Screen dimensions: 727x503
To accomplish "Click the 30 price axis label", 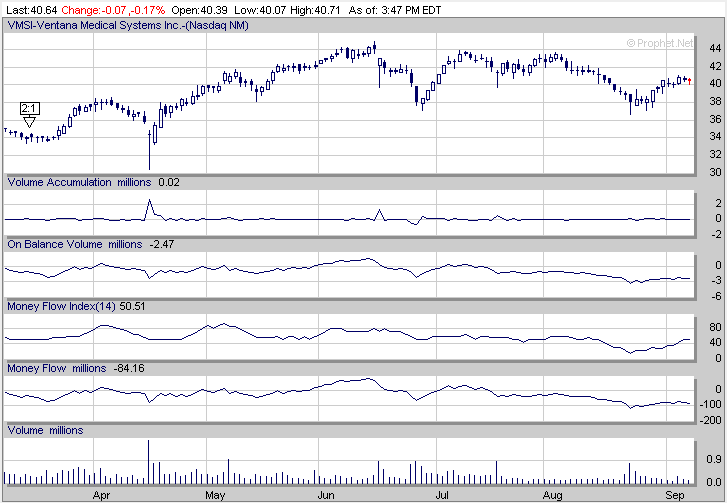I will tap(715, 172).
